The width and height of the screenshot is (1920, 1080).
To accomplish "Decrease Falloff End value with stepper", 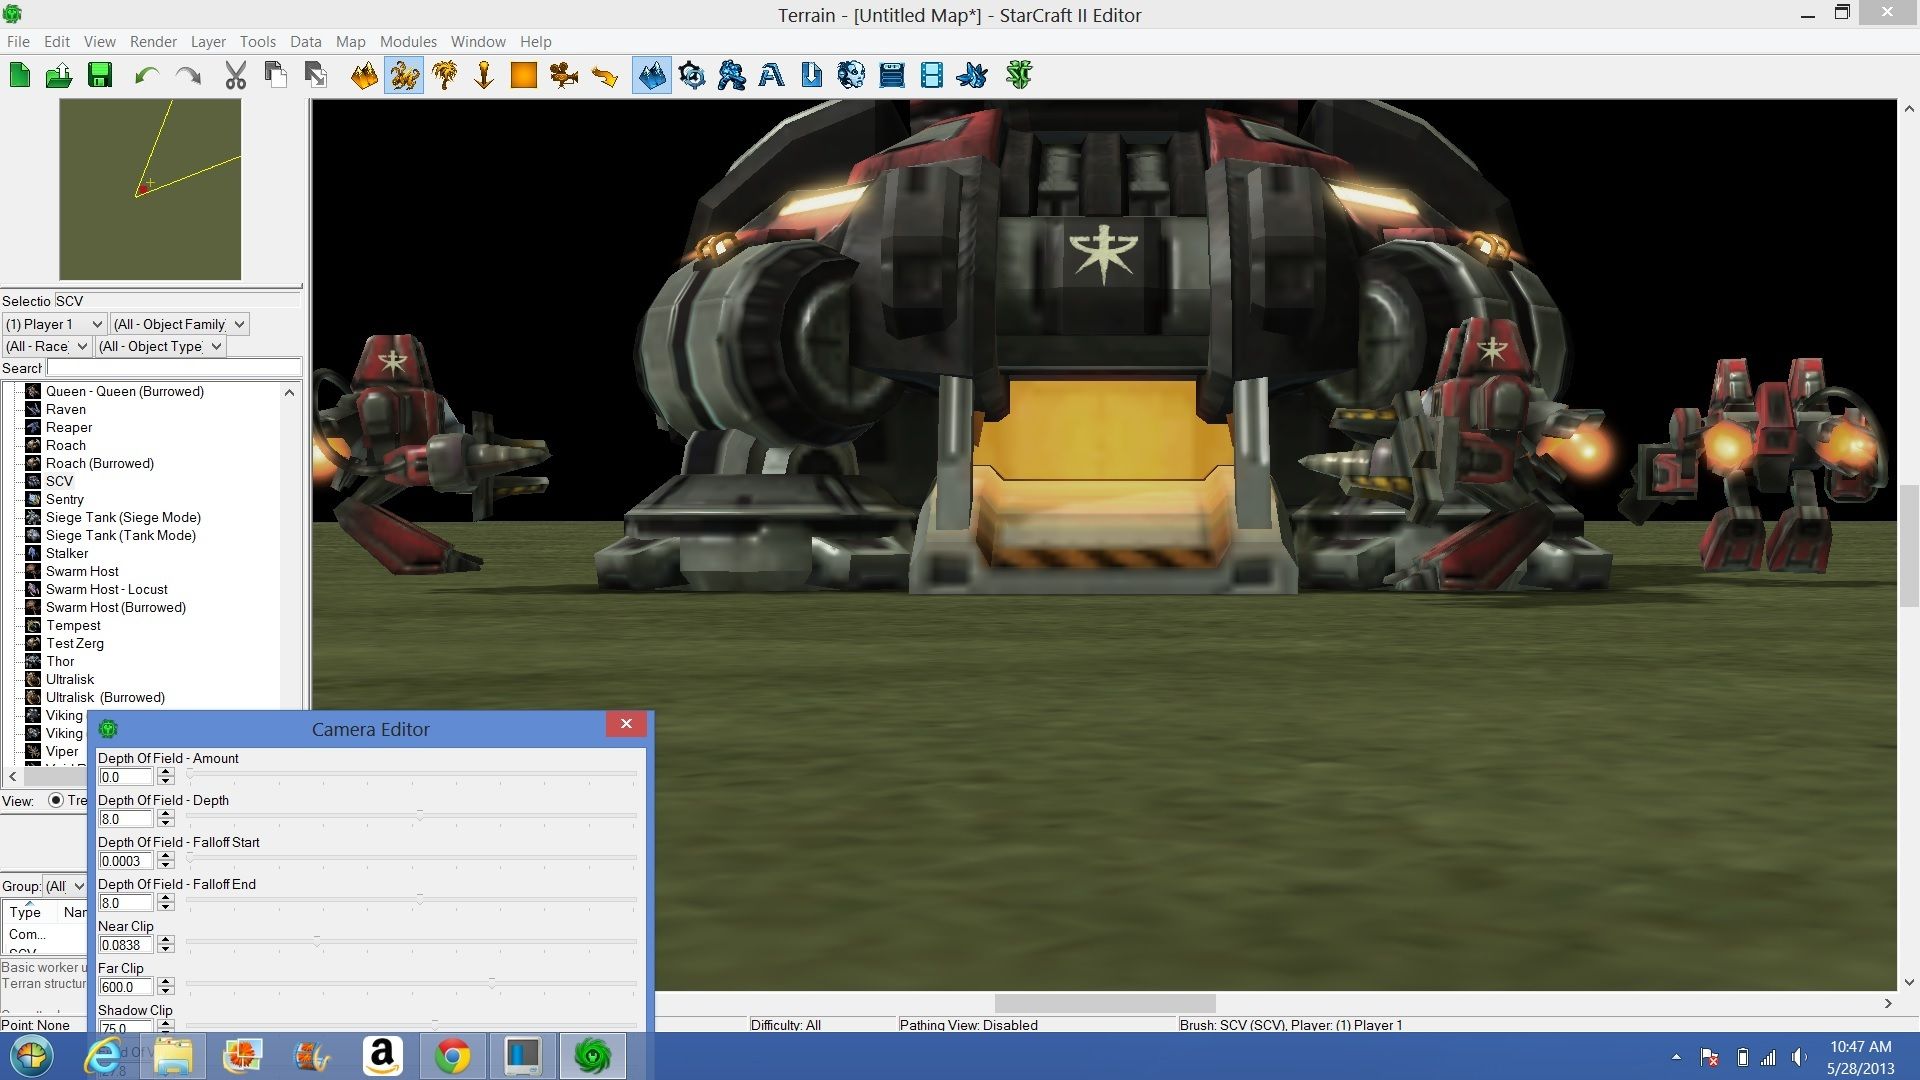I will point(166,907).
